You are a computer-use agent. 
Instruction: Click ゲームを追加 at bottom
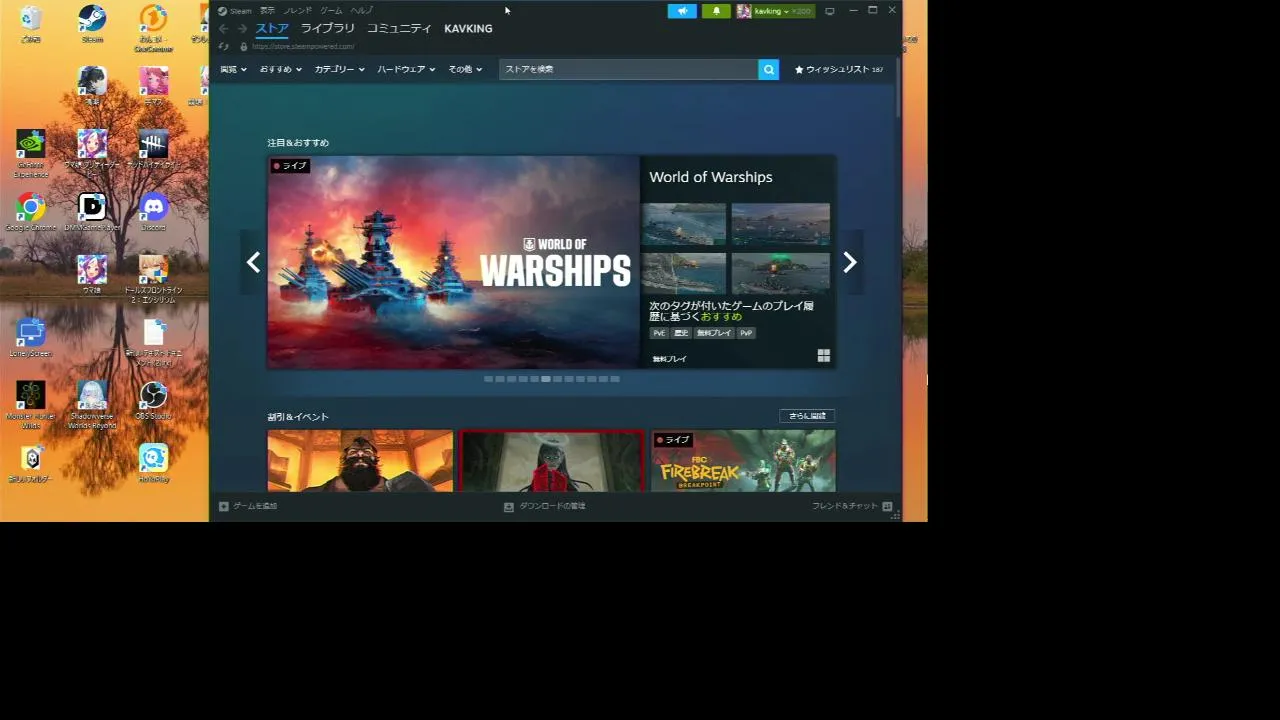coord(248,506)
